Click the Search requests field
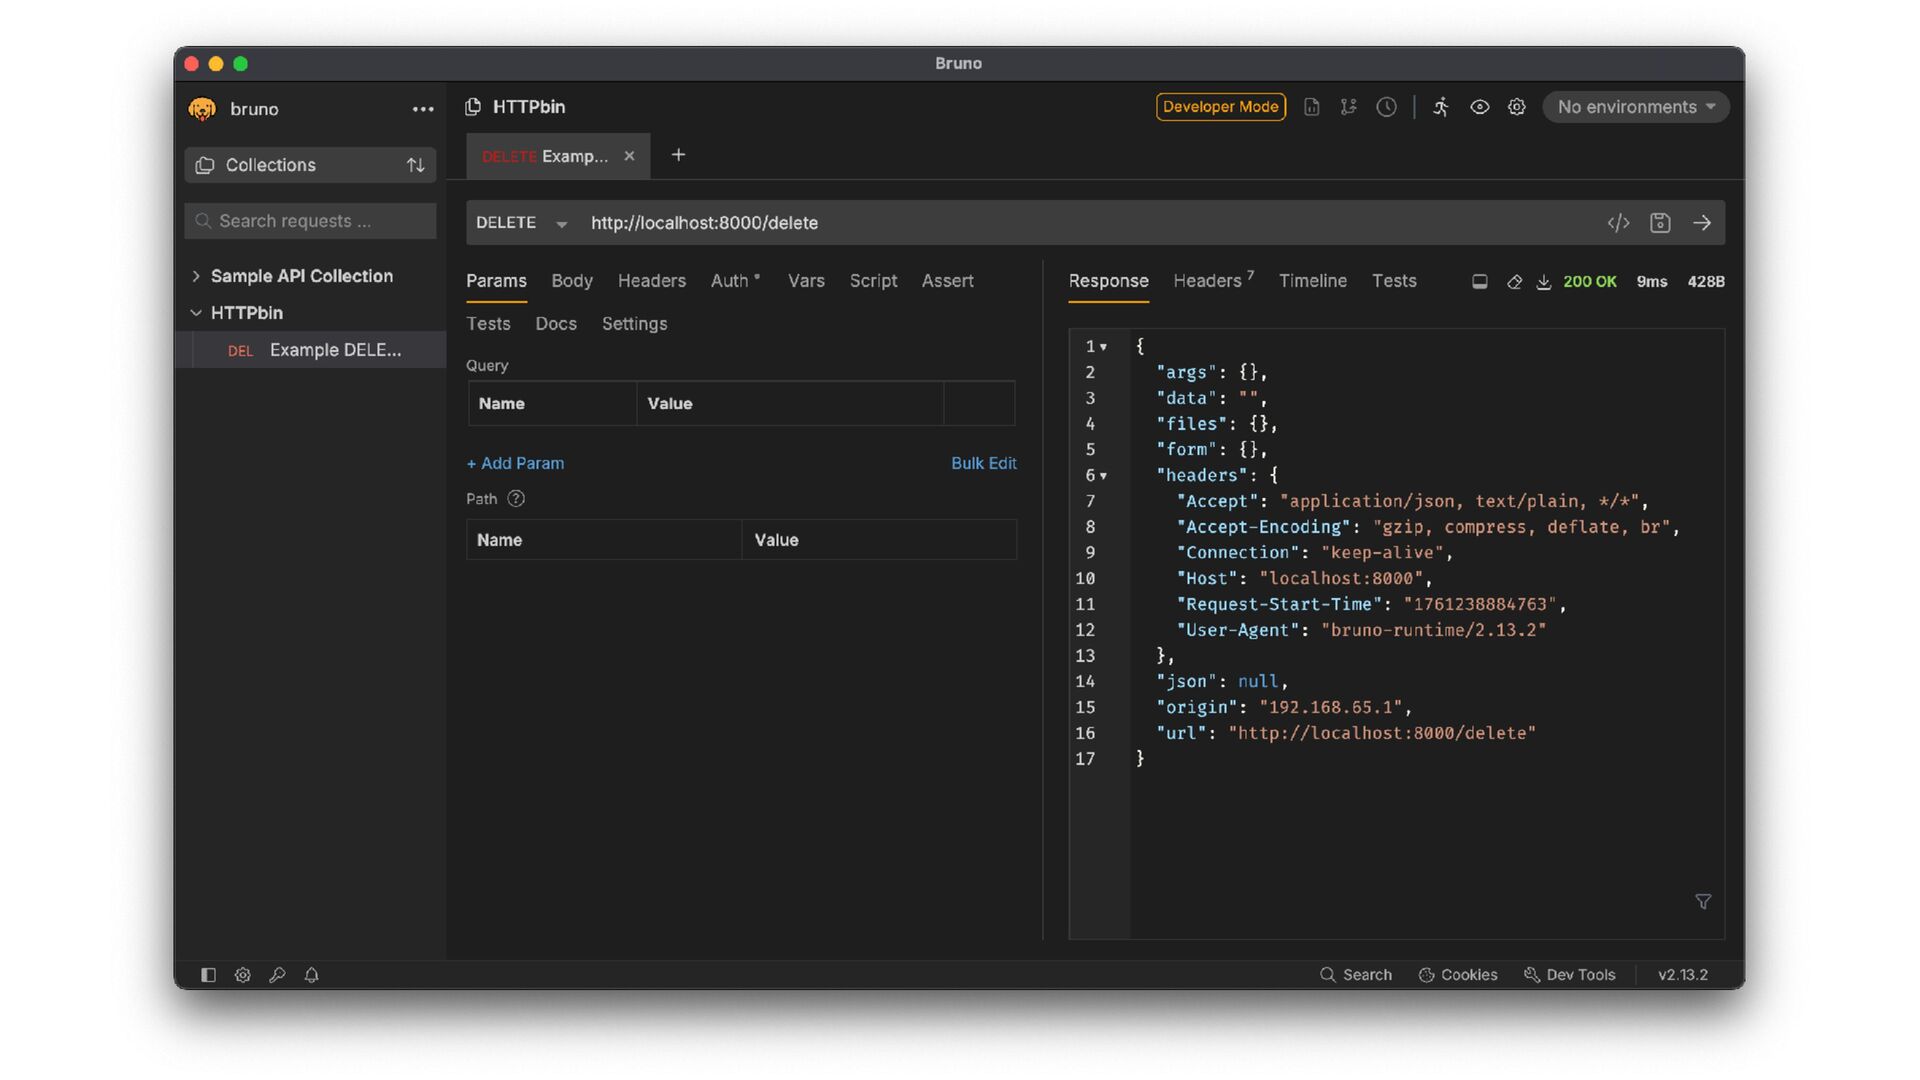 (310, 221)
